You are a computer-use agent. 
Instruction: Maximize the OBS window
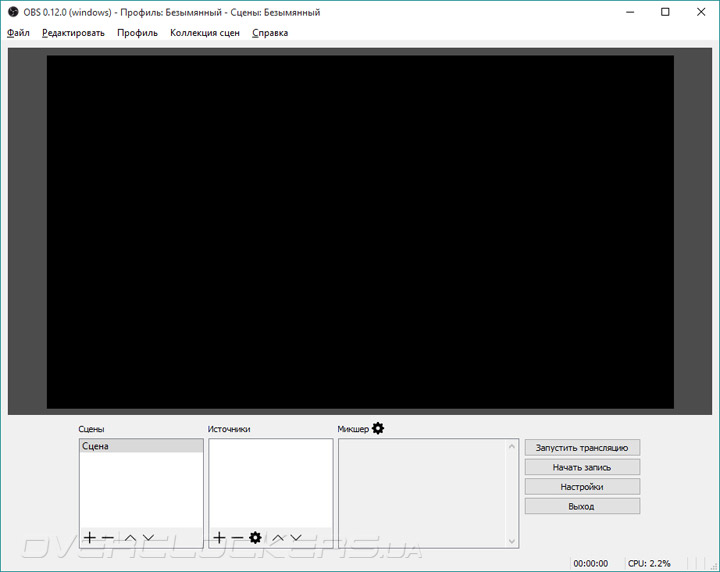tap(665, 12)
